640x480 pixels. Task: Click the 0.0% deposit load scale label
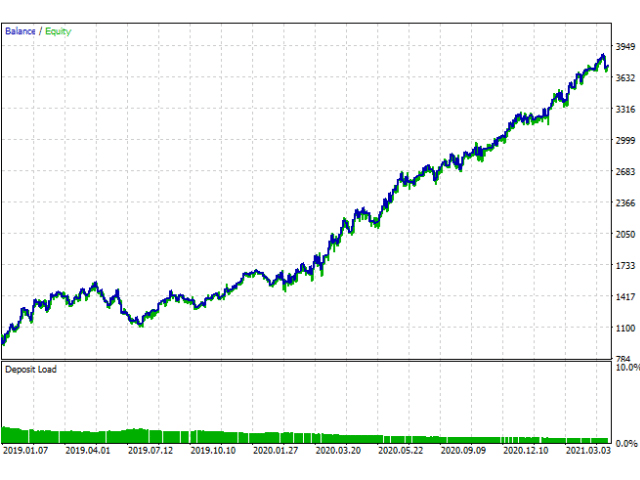click(x=626, y=443)
